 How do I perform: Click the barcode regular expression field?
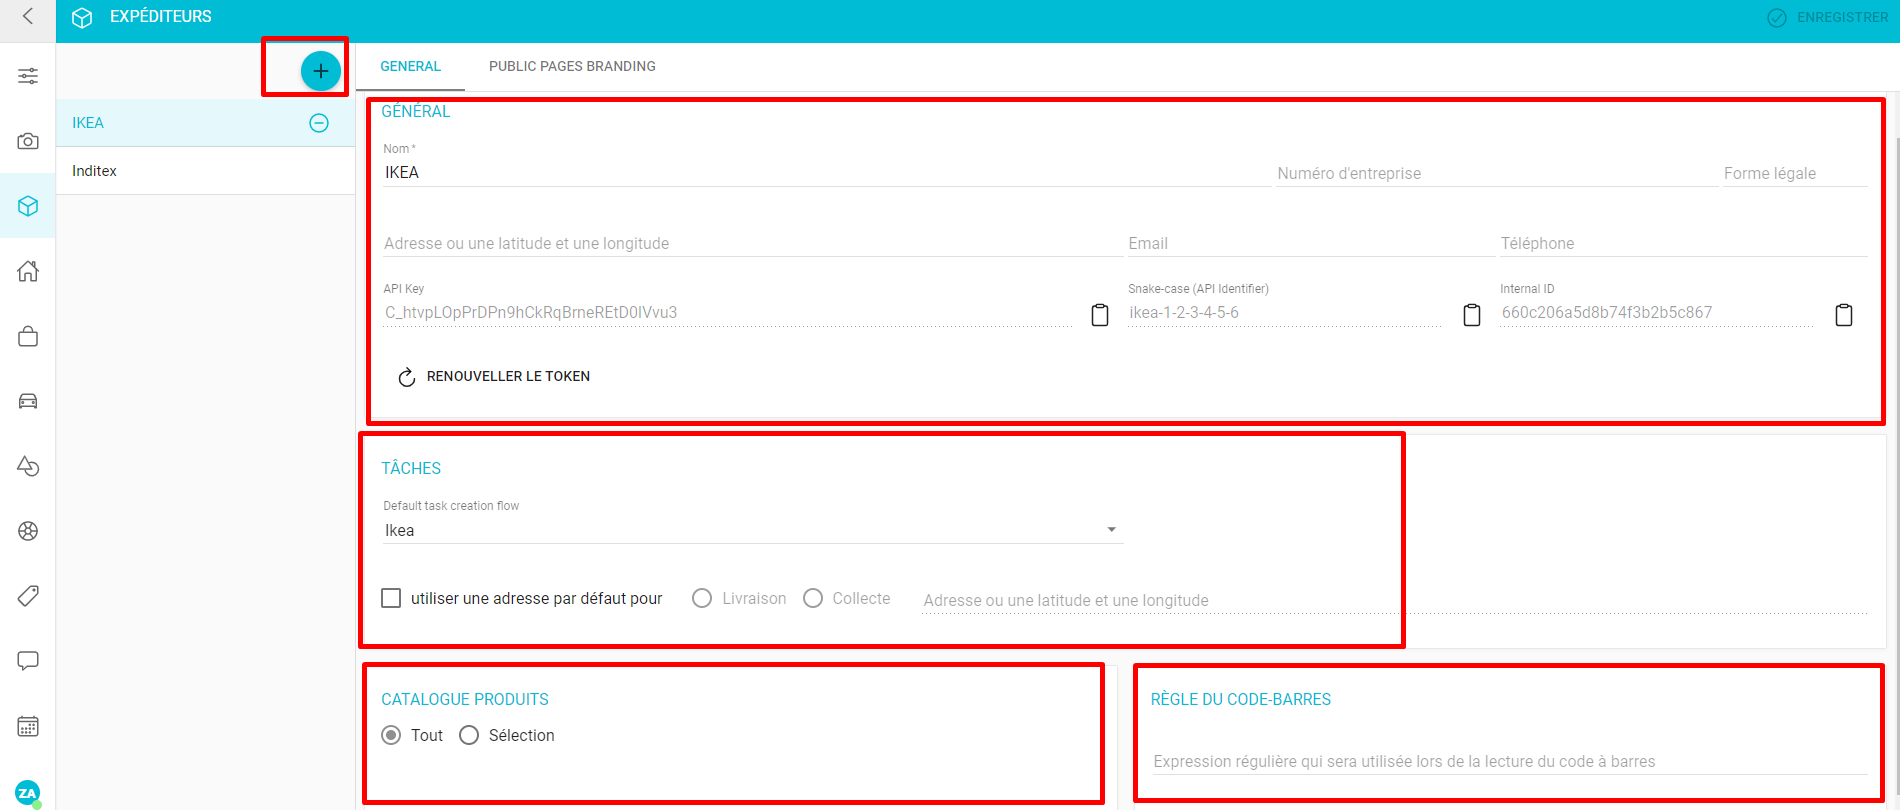tap(1509, 761)
